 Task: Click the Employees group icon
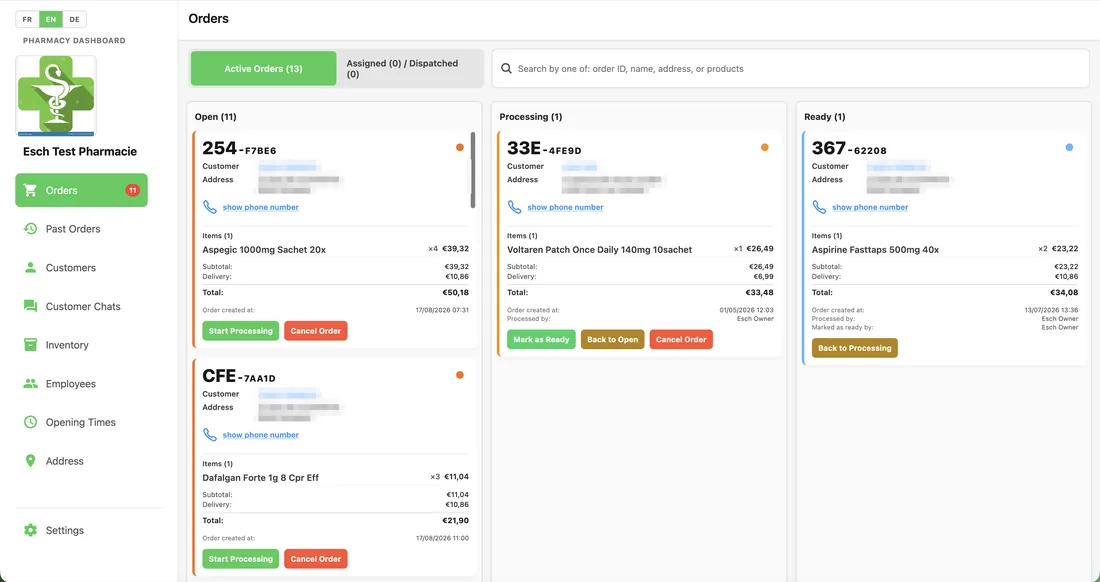tap(30, 384)
